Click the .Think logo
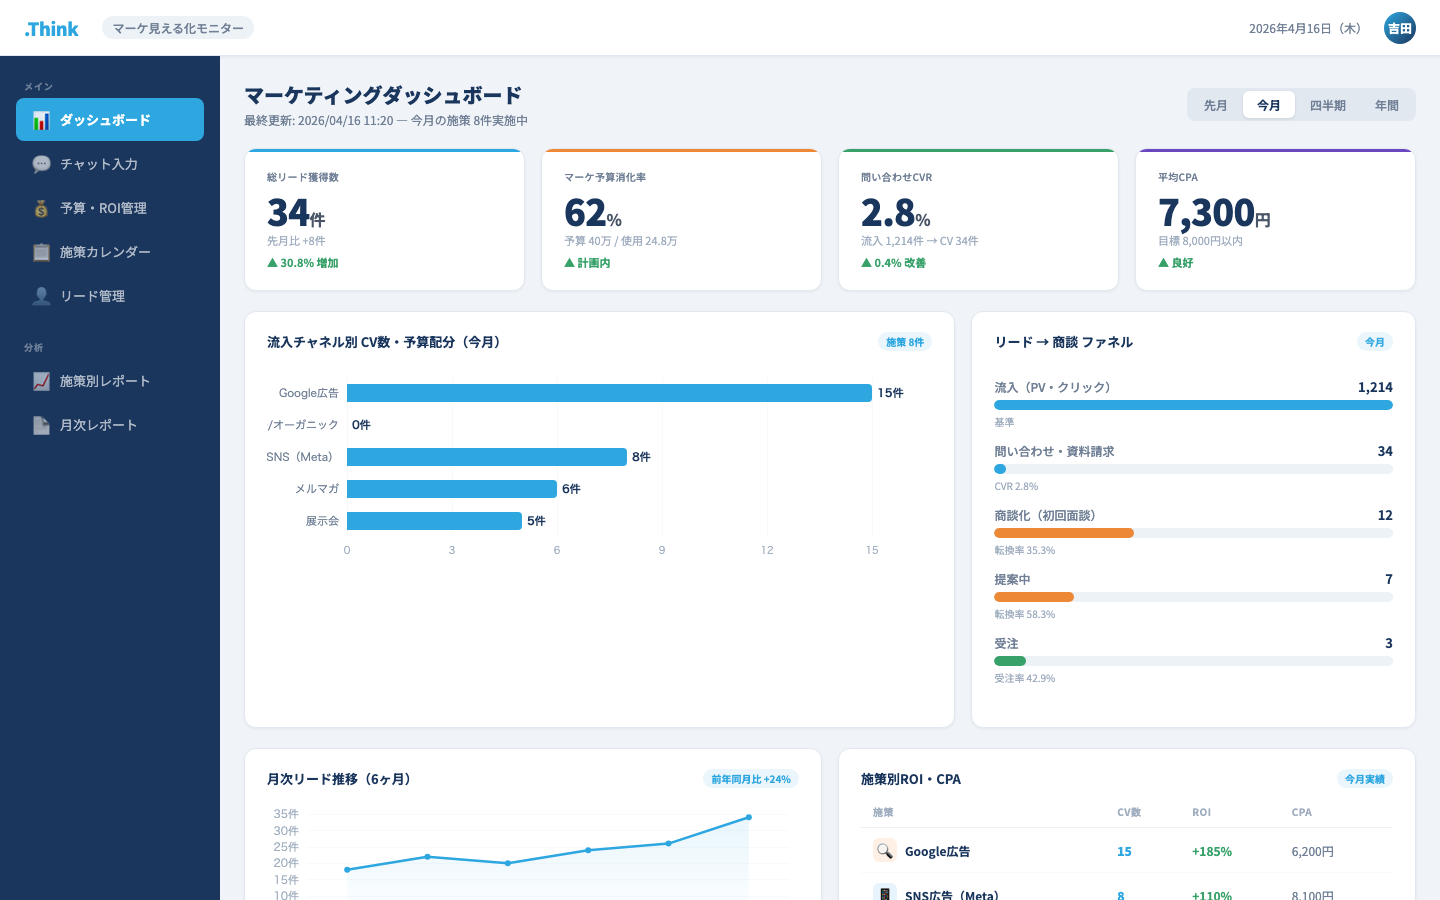The width and height of the screenshot is (1440, 900). pyautogui.click(x=52, y=28)
